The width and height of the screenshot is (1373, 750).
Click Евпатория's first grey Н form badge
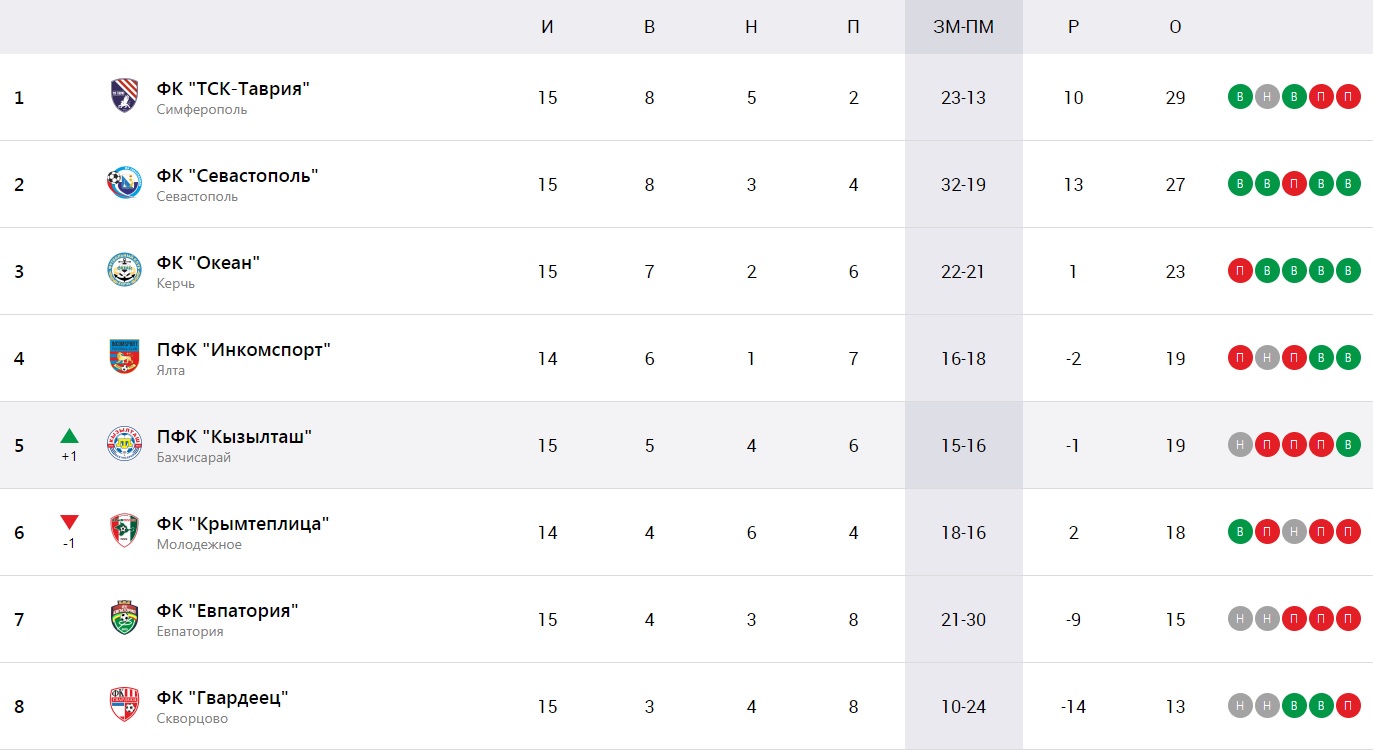1240,619
